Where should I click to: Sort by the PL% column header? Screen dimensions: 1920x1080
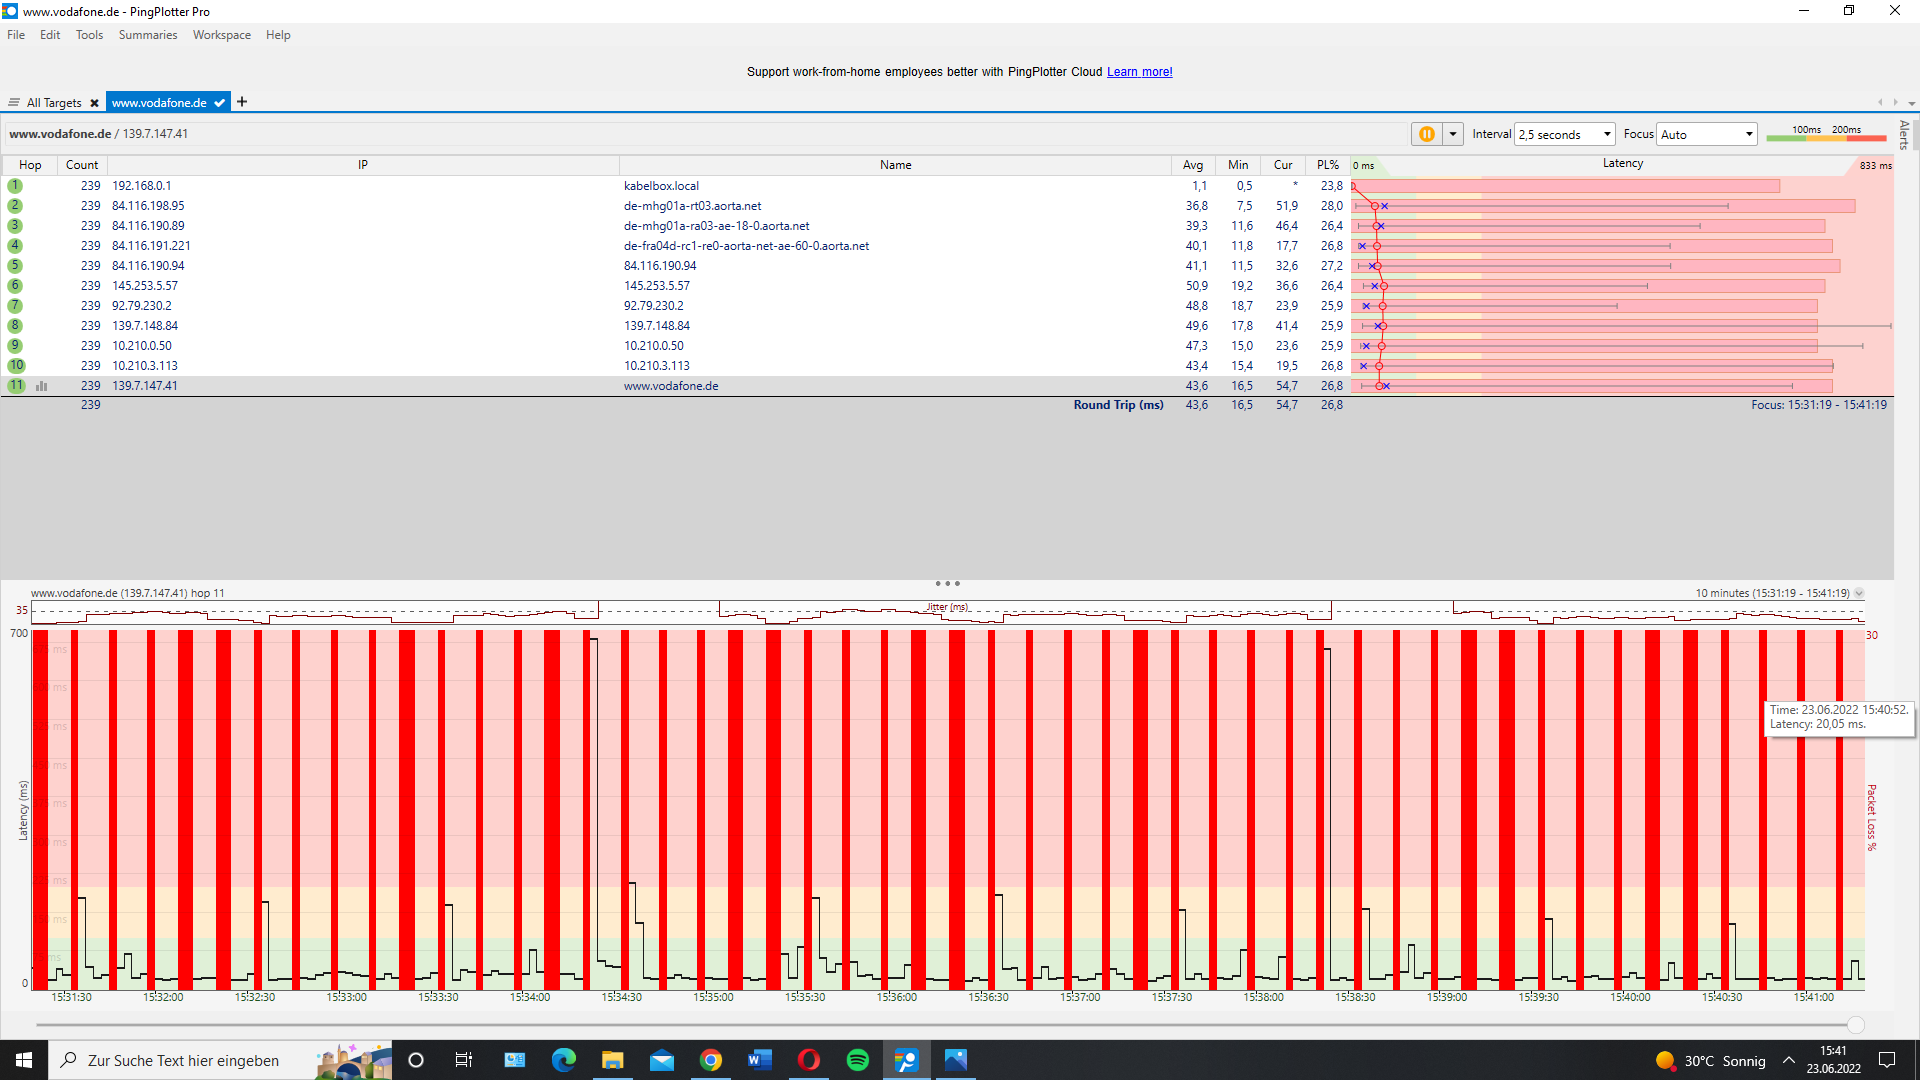pos(1327,165)
